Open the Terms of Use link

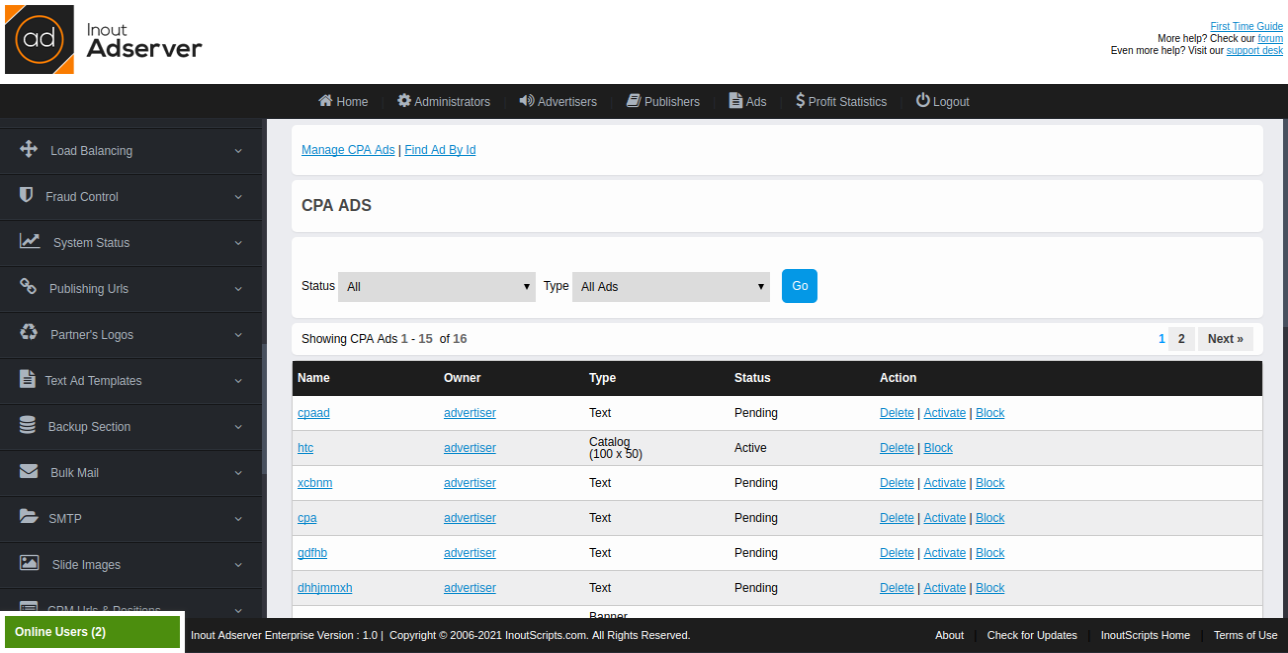[x=1245, y=635]
